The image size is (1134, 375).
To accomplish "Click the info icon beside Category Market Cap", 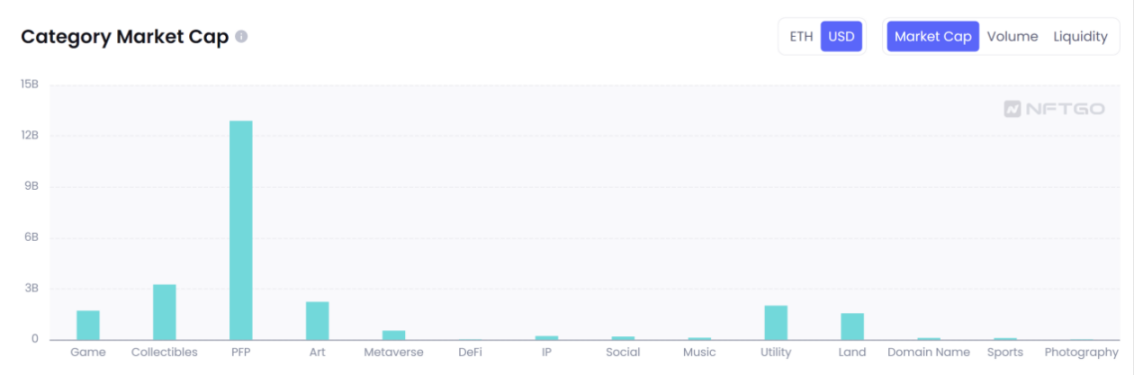I will (242, 36).
